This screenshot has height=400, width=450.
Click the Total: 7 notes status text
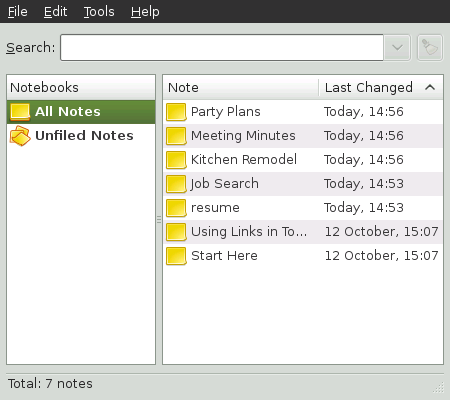click(x=50, y=384)
